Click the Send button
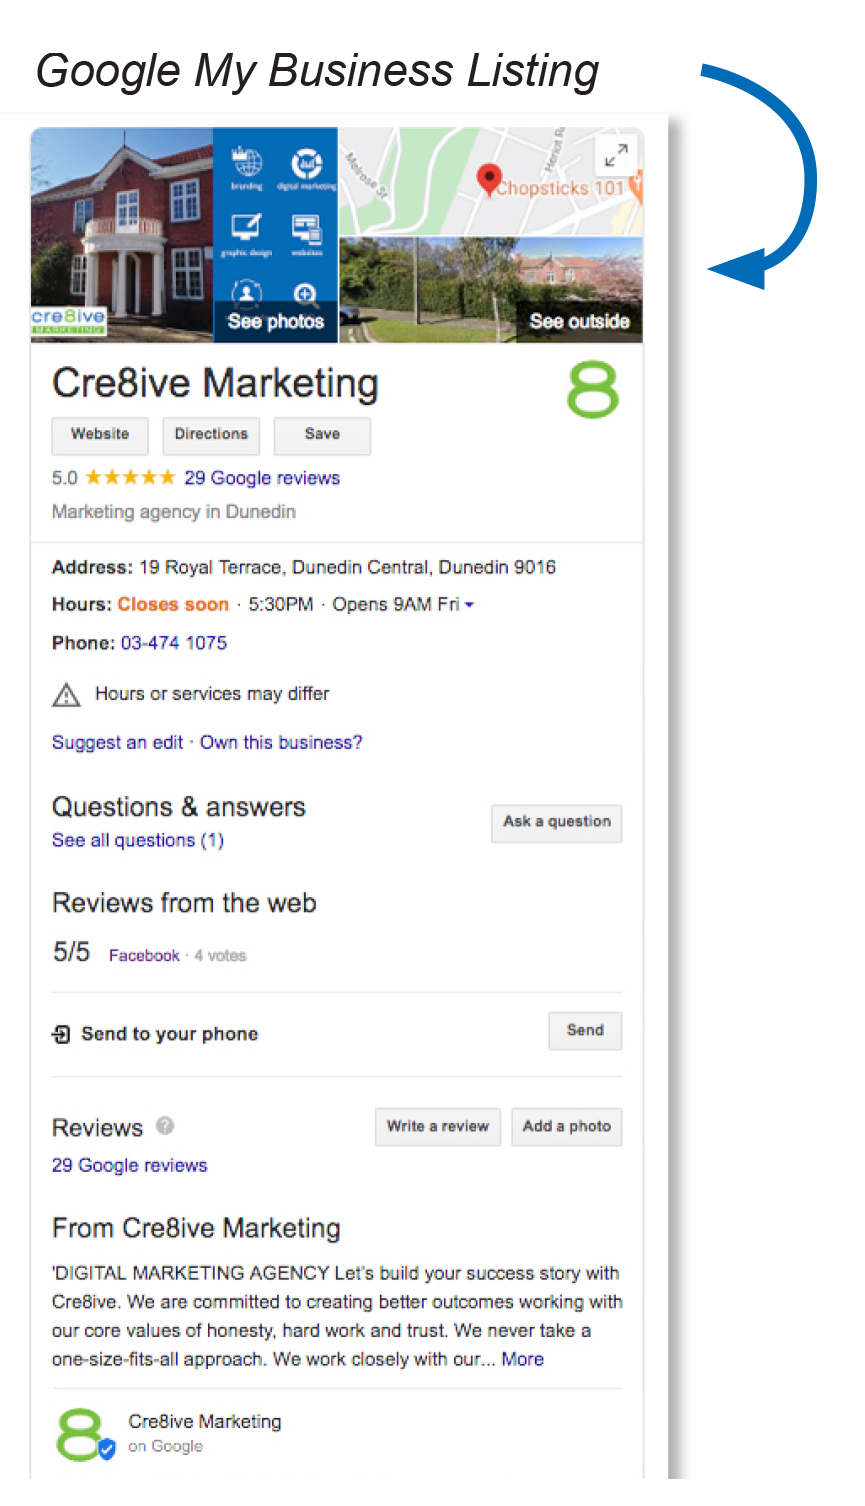865x1506 pixels. coord(585,1031)
